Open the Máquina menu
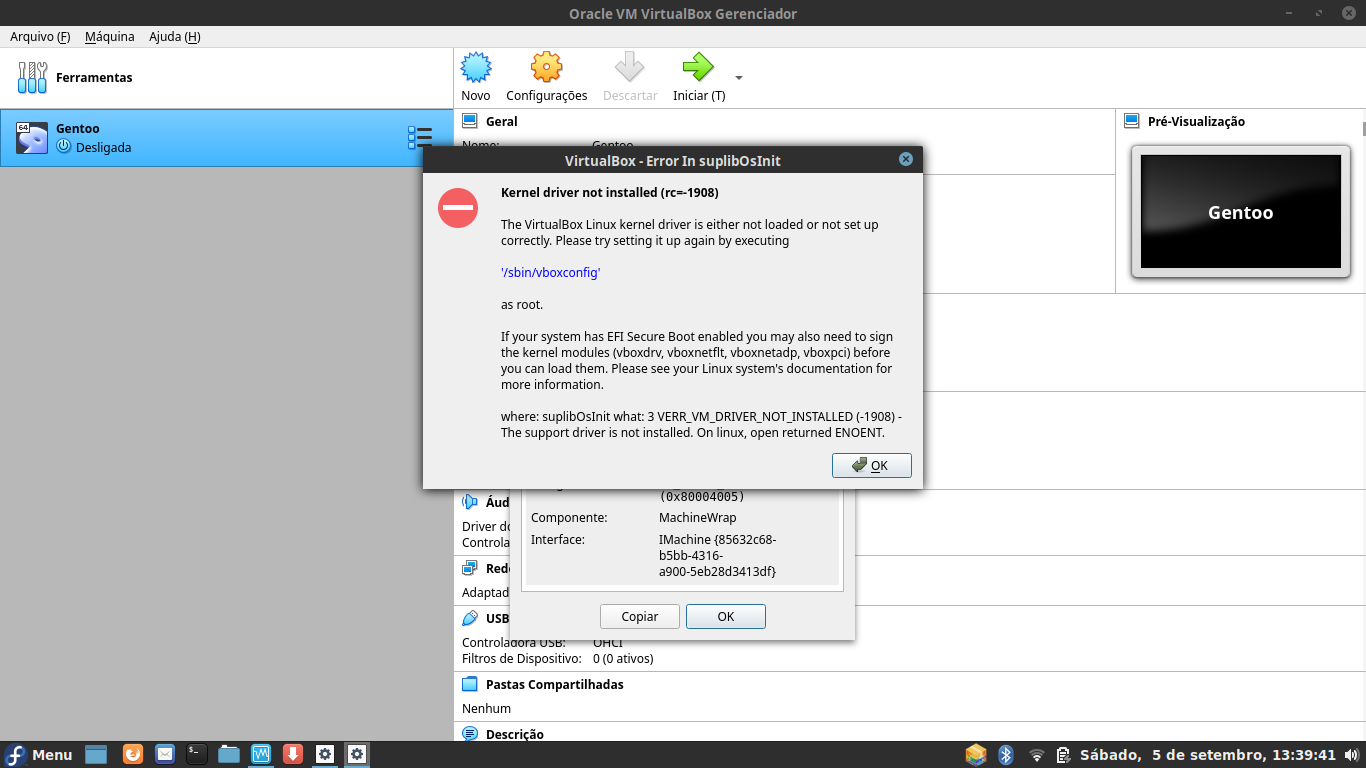The height and width of the screenshot is (768, 1366). (x=110, y=37)
